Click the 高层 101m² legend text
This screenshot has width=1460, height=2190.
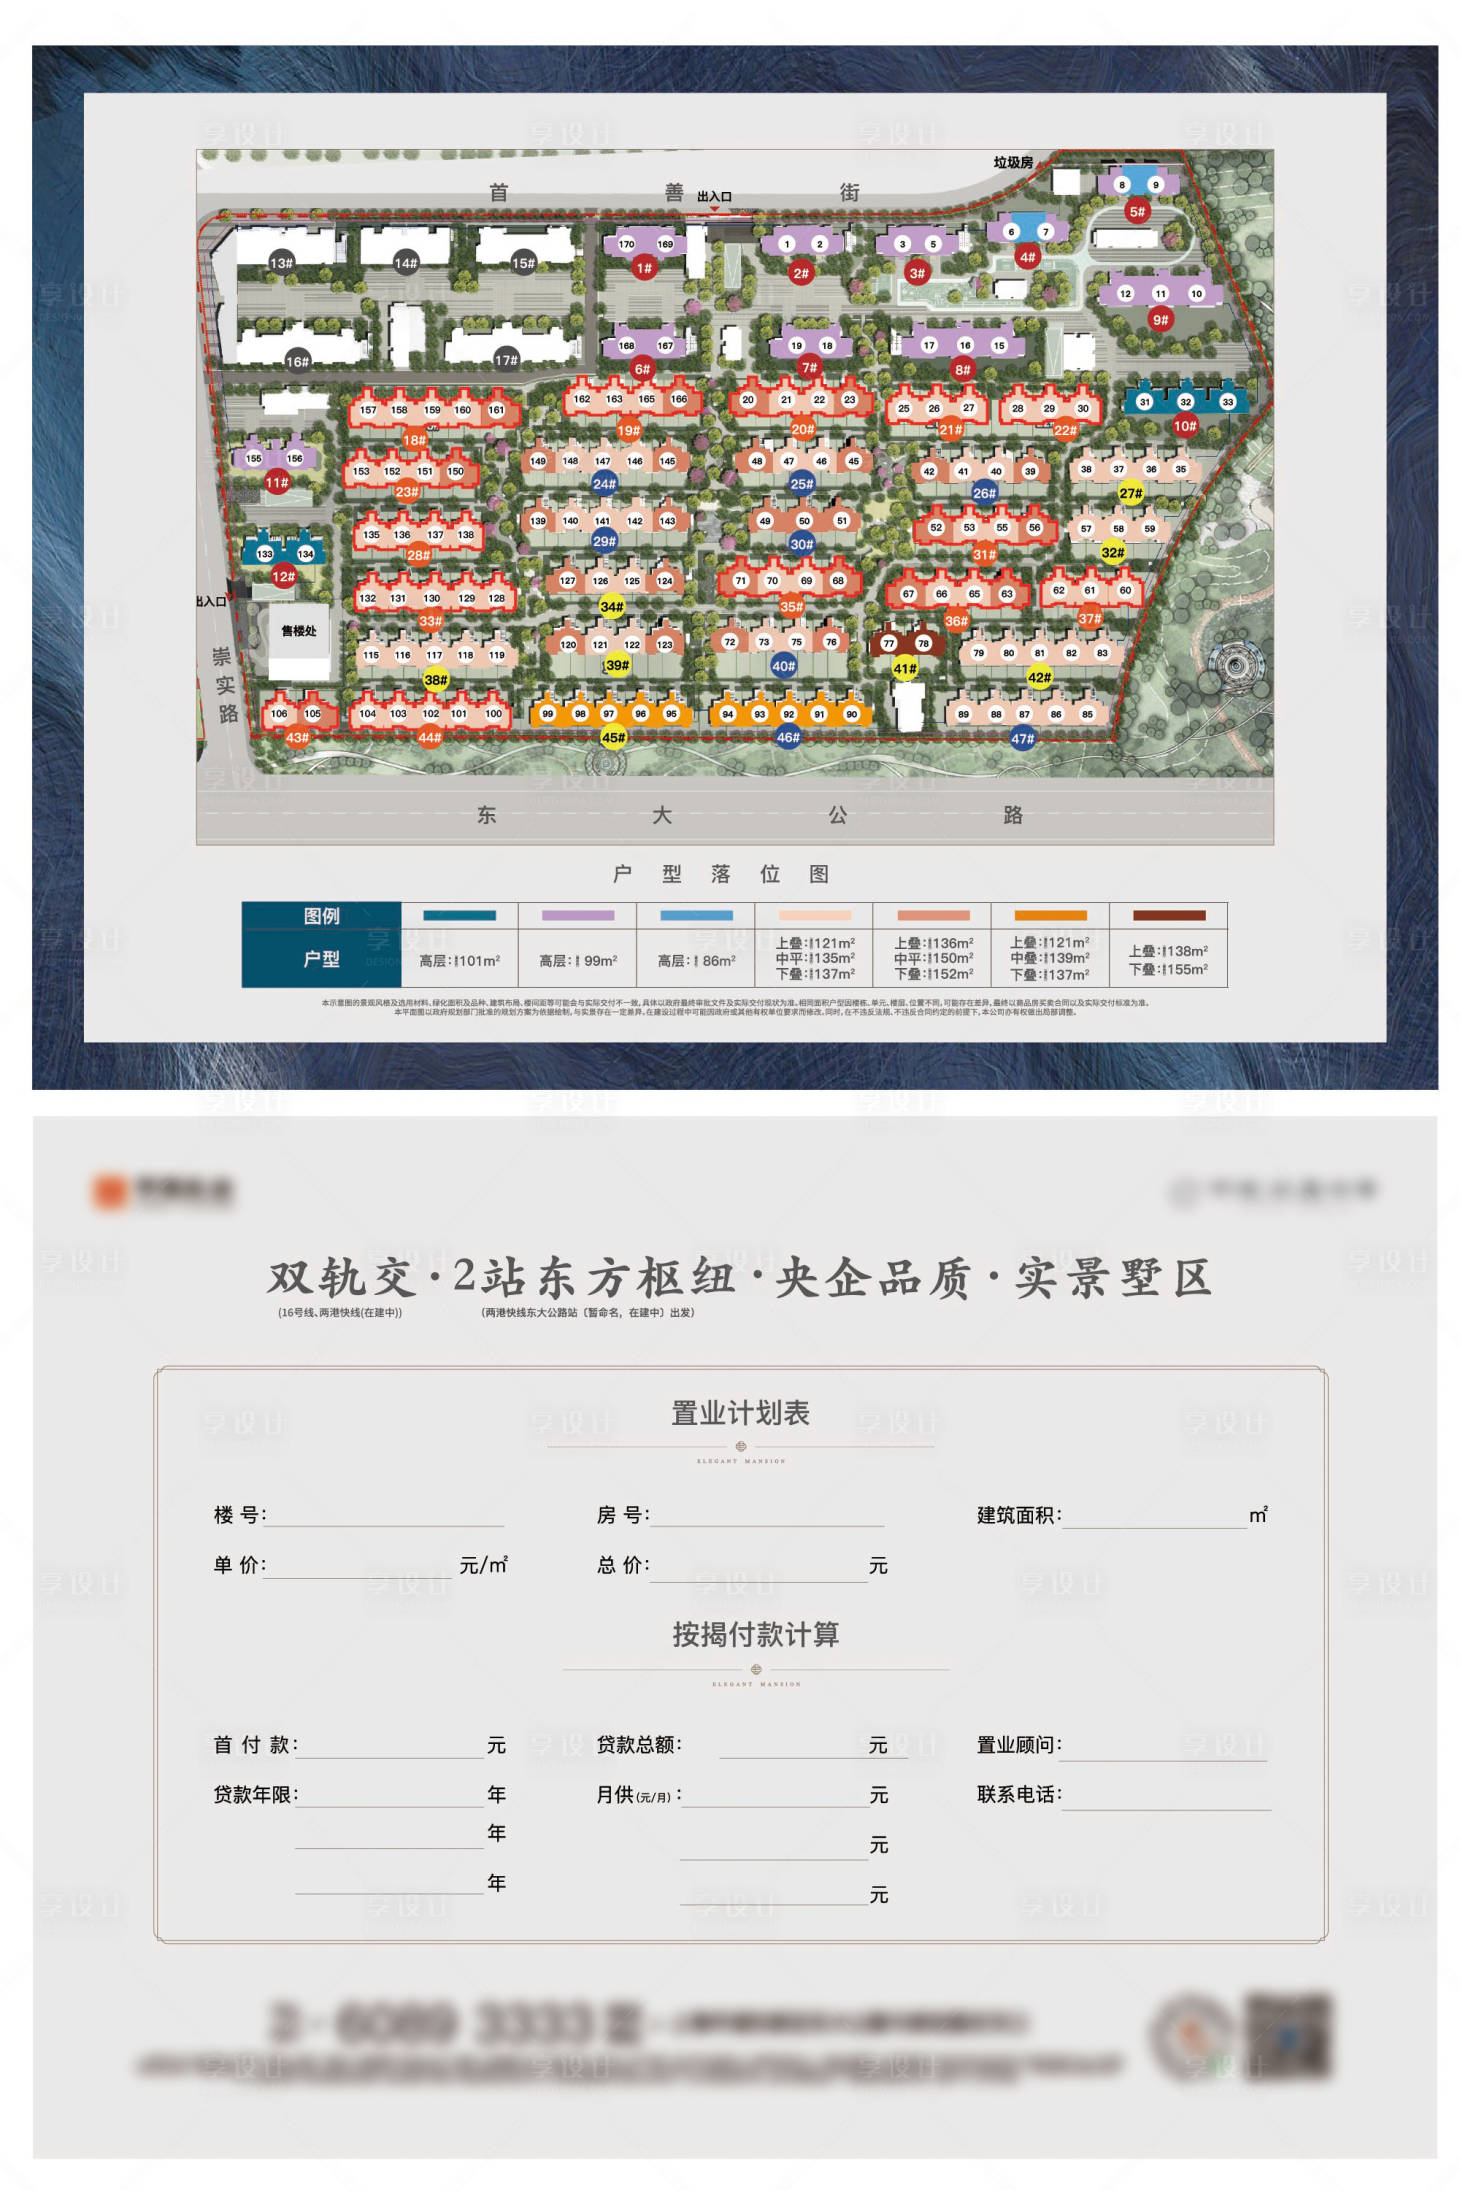pos(460,961)
